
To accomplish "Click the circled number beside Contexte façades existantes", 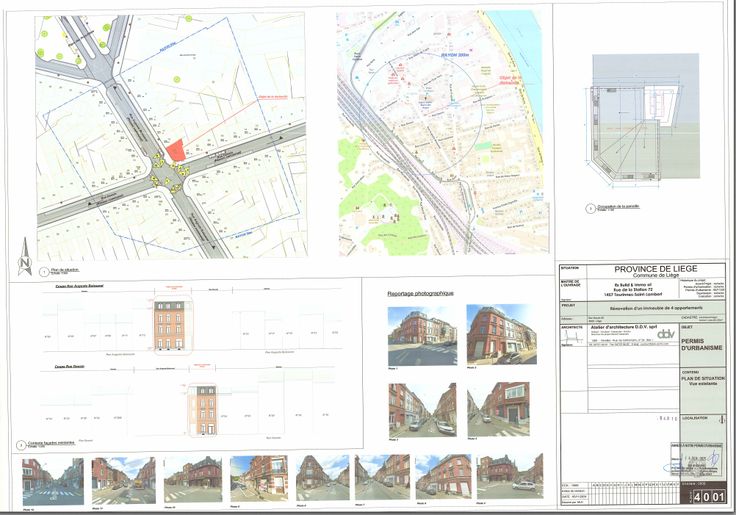I will (19, 444).
